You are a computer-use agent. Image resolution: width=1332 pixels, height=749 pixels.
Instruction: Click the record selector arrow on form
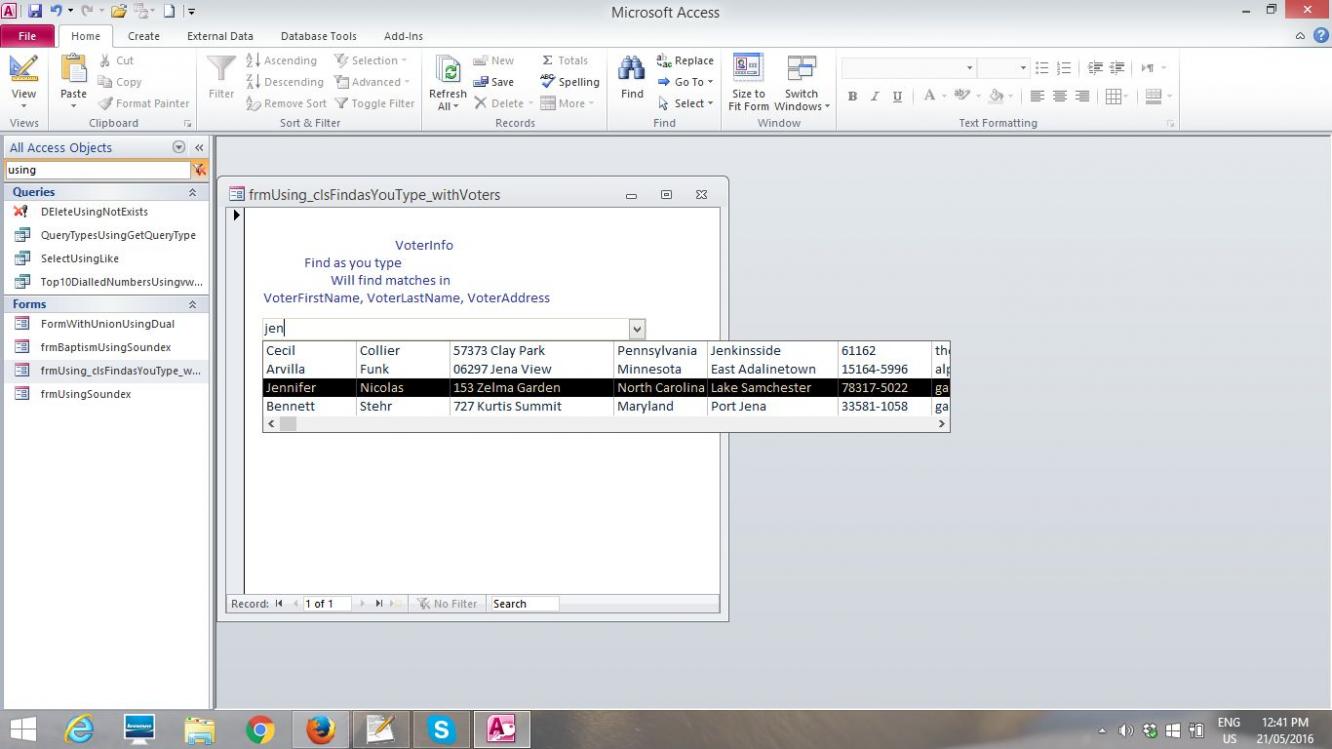(236, 215)
